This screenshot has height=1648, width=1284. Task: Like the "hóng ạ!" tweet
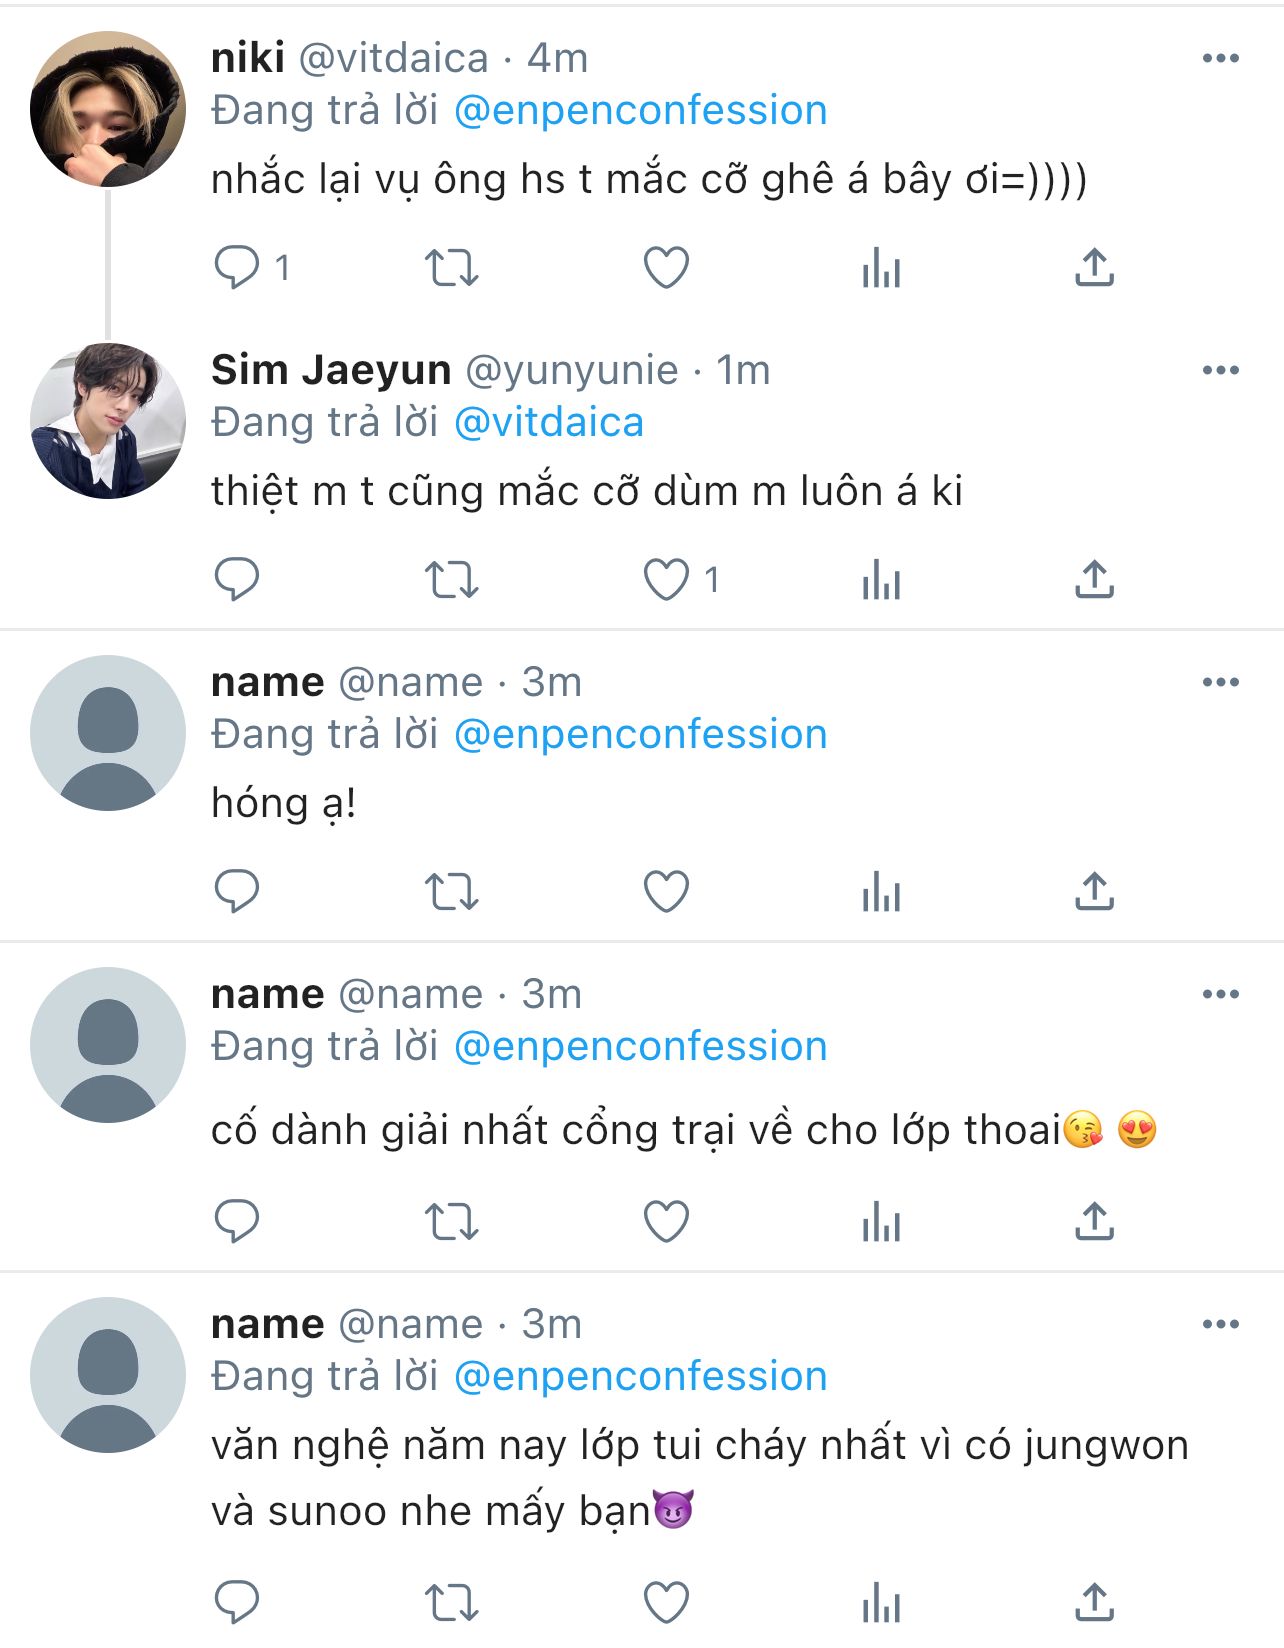666,891
